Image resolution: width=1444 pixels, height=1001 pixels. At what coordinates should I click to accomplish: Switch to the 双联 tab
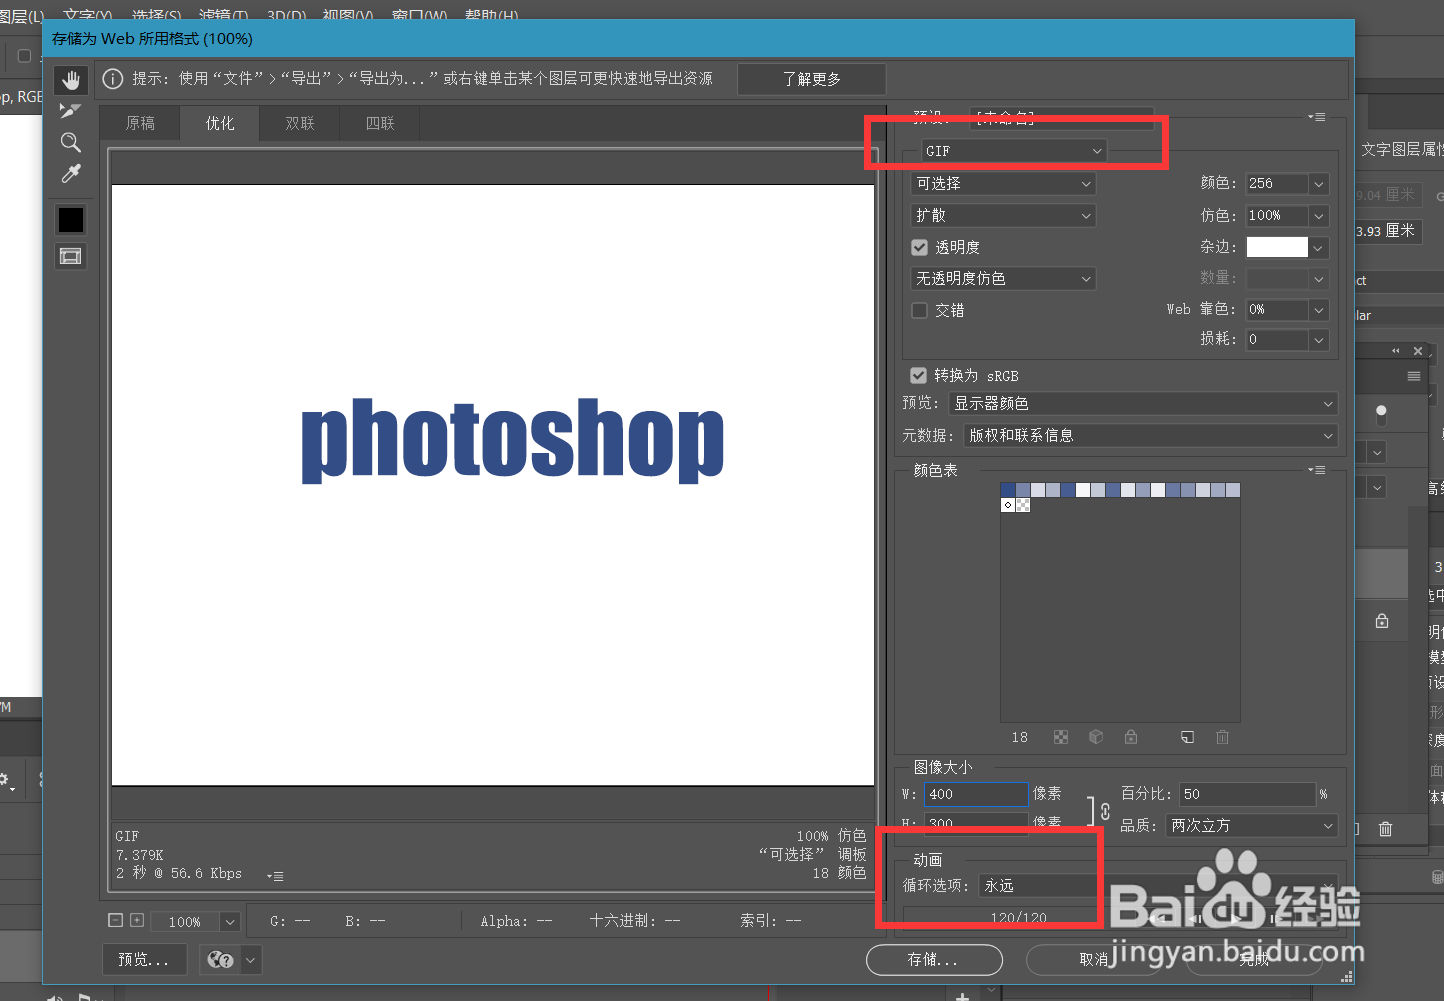pyautogui.click(x=300, y=123)
